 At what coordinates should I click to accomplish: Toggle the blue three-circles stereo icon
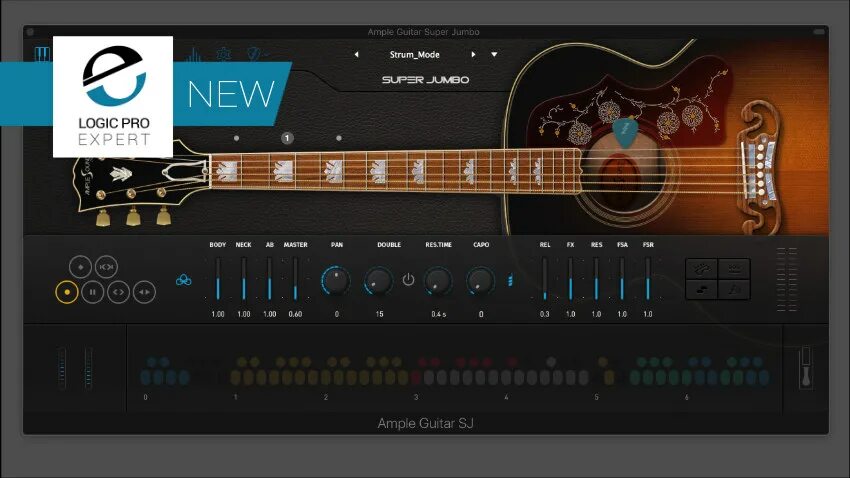[184, 280]
